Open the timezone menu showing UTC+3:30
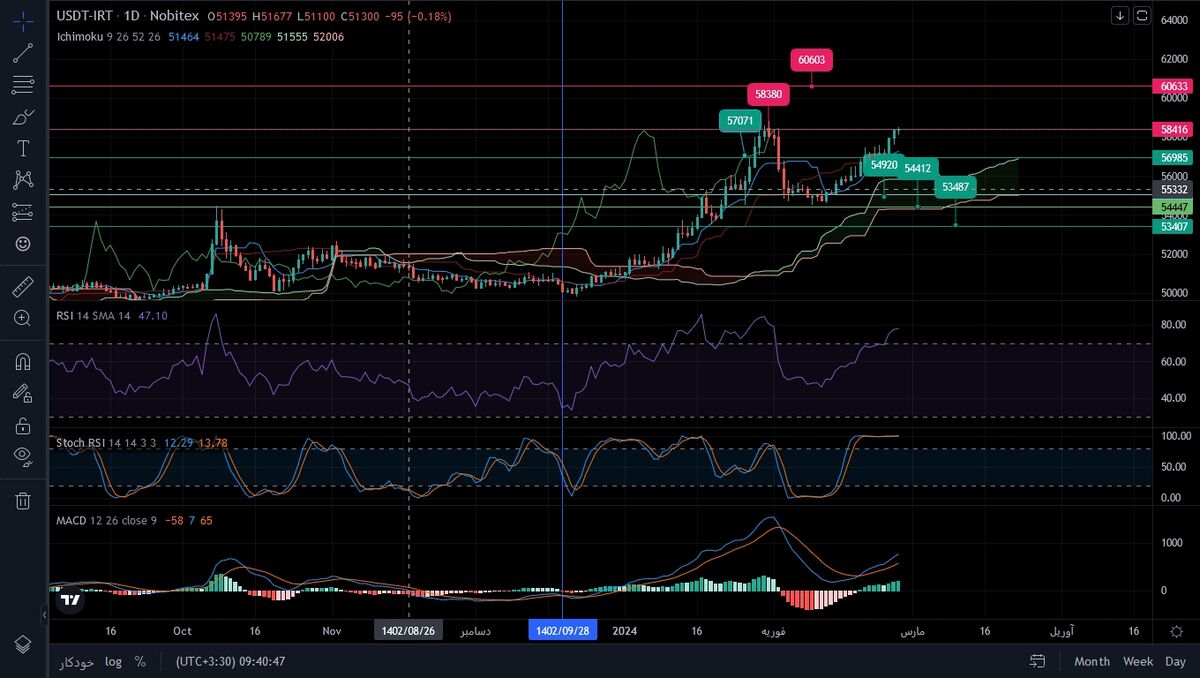 coord(231,661)
